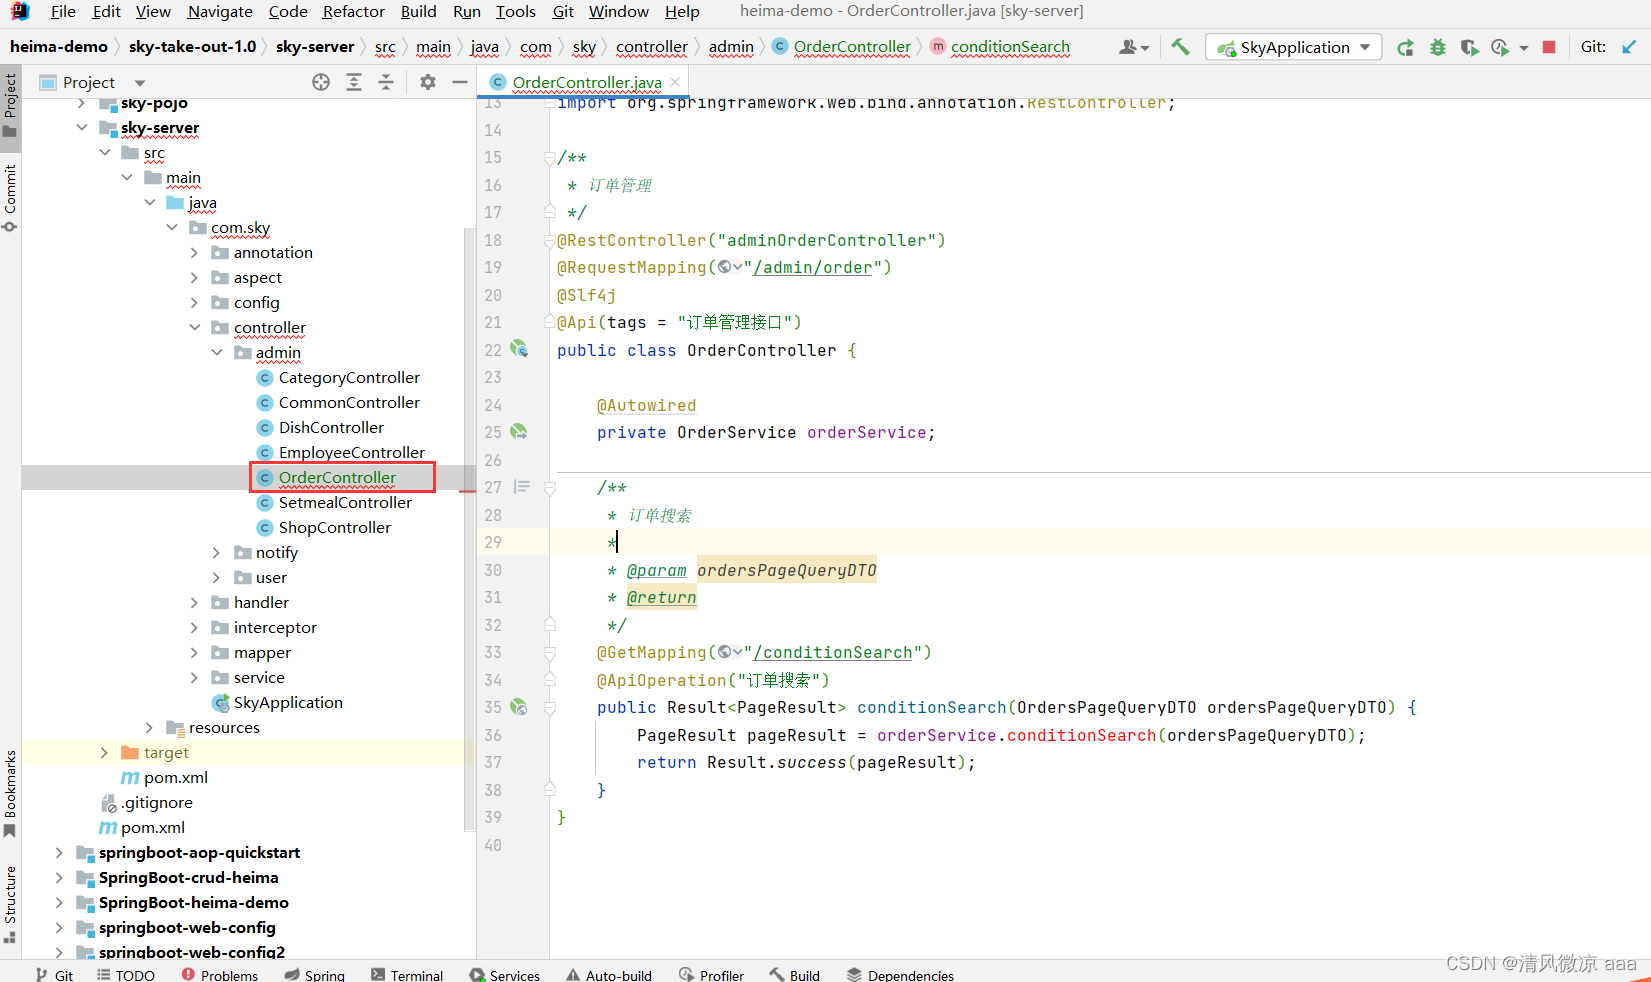Image resolution: width=1651 pixels, height=982 pixels.
Task: Run SkyApplication with the rerun icon
Action: tap(1405, 47)
